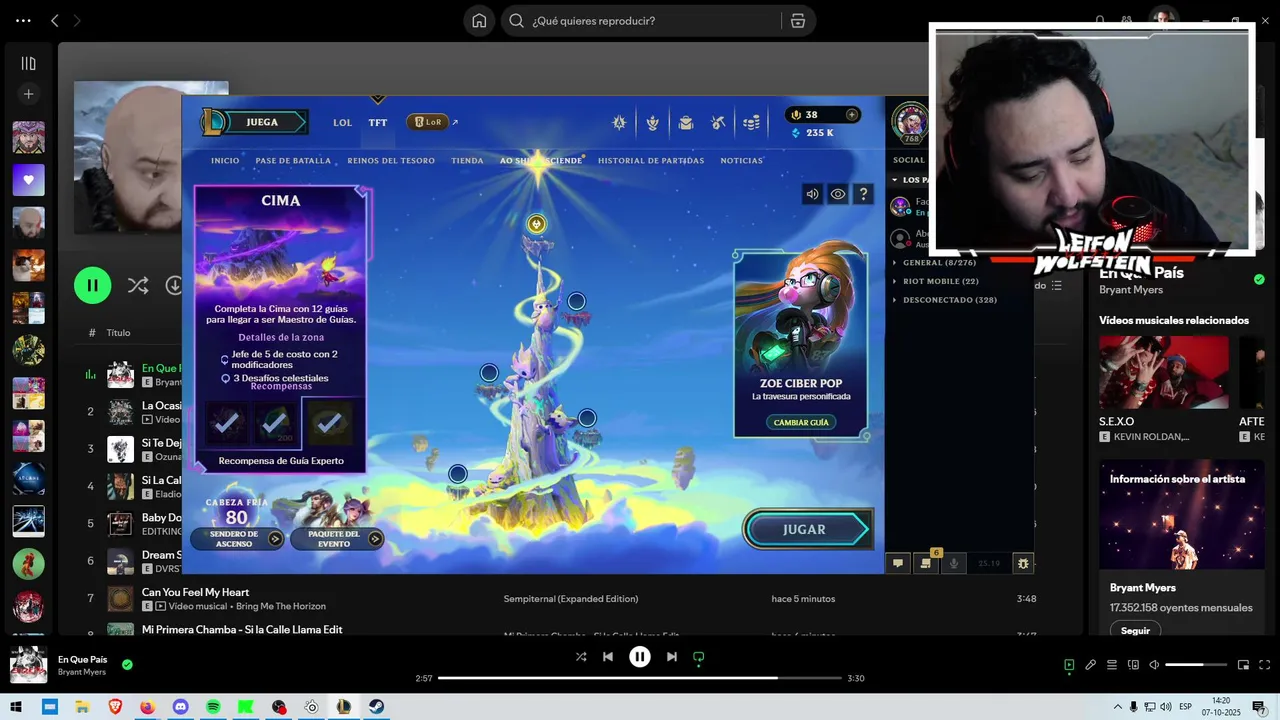Open the miniplayer icon

[x=1243, y=665]
